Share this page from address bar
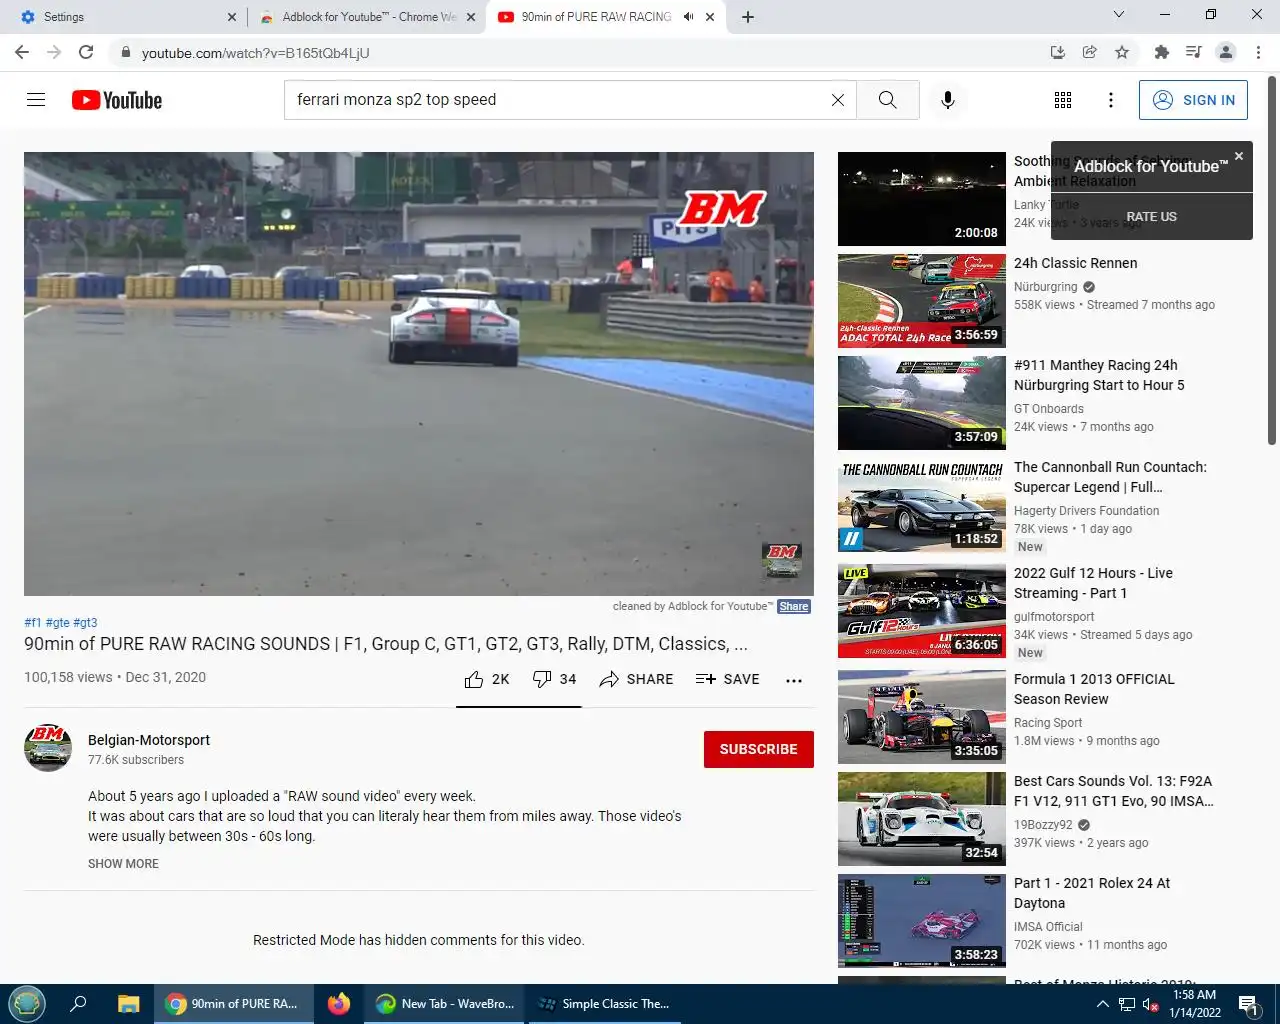 (x=1090, y=52)
